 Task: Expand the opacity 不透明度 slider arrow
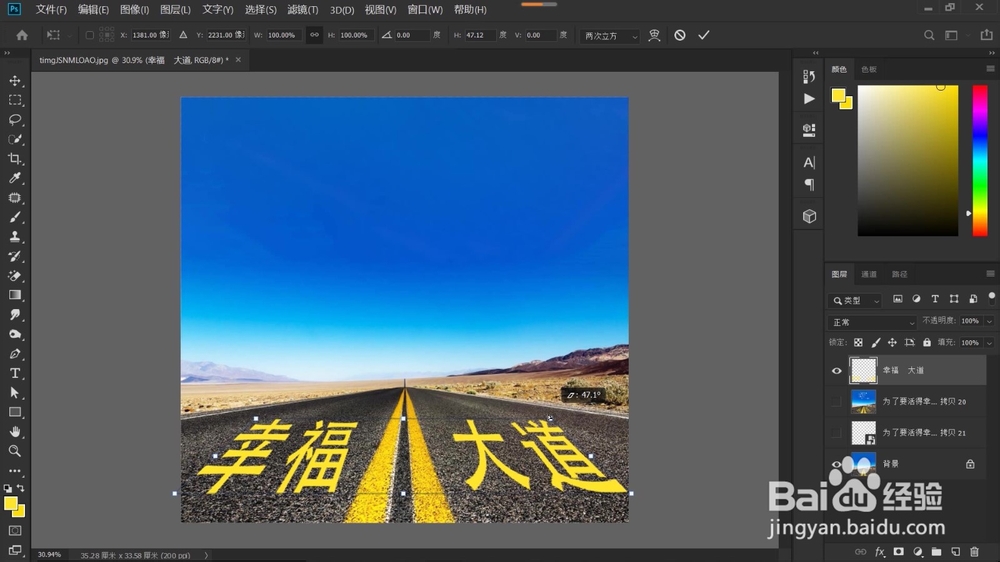989,322
